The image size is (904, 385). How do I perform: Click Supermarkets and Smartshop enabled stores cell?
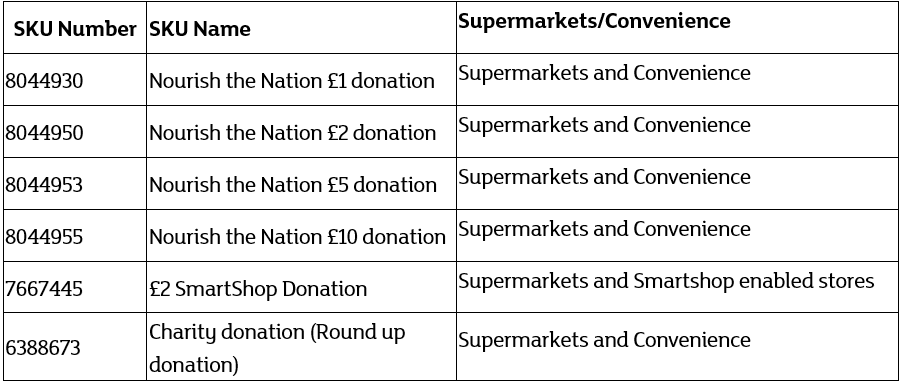click(677, 287)
